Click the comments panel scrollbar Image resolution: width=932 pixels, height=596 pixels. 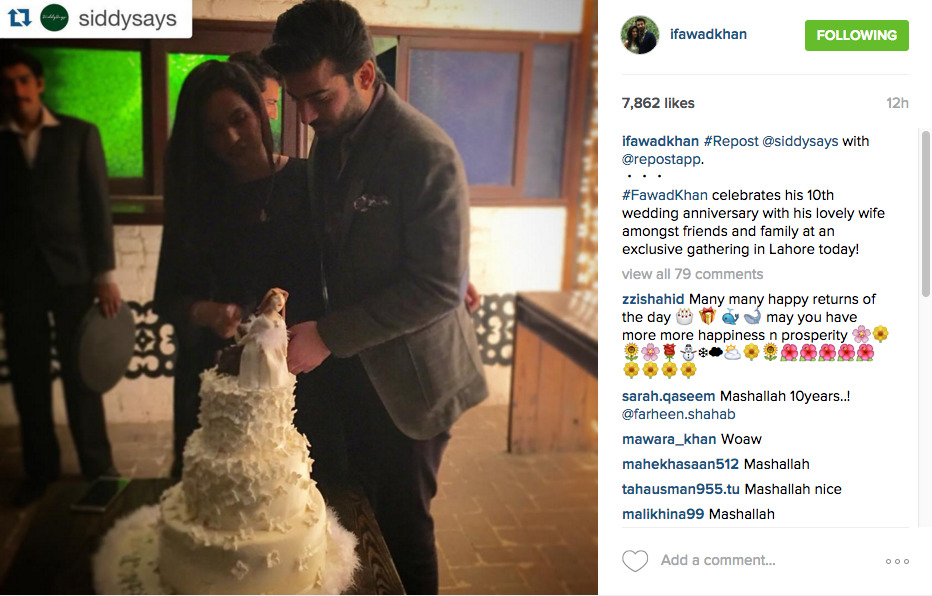(x=925, y=214)
